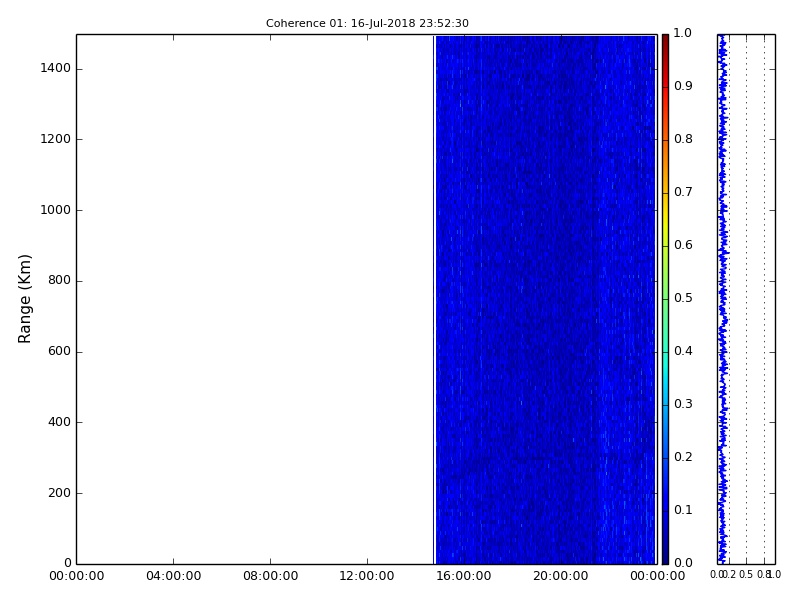The width and height of the screenshot is (800, 600).
Task: Click the 'Range (Km)' y-axis label
Action: (24, 299)
